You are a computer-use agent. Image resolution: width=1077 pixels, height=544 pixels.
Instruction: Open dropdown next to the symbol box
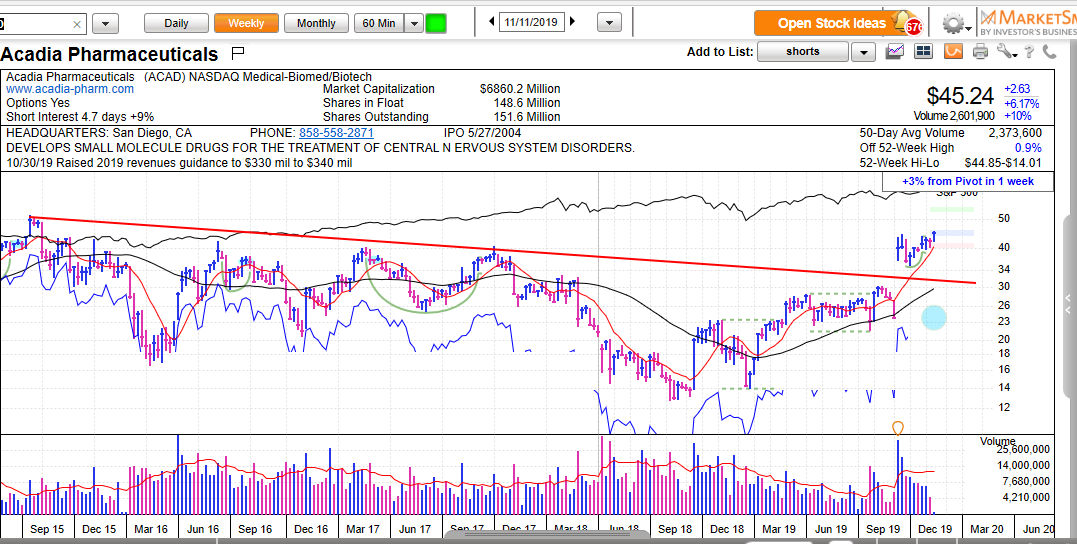click(105, 23)
